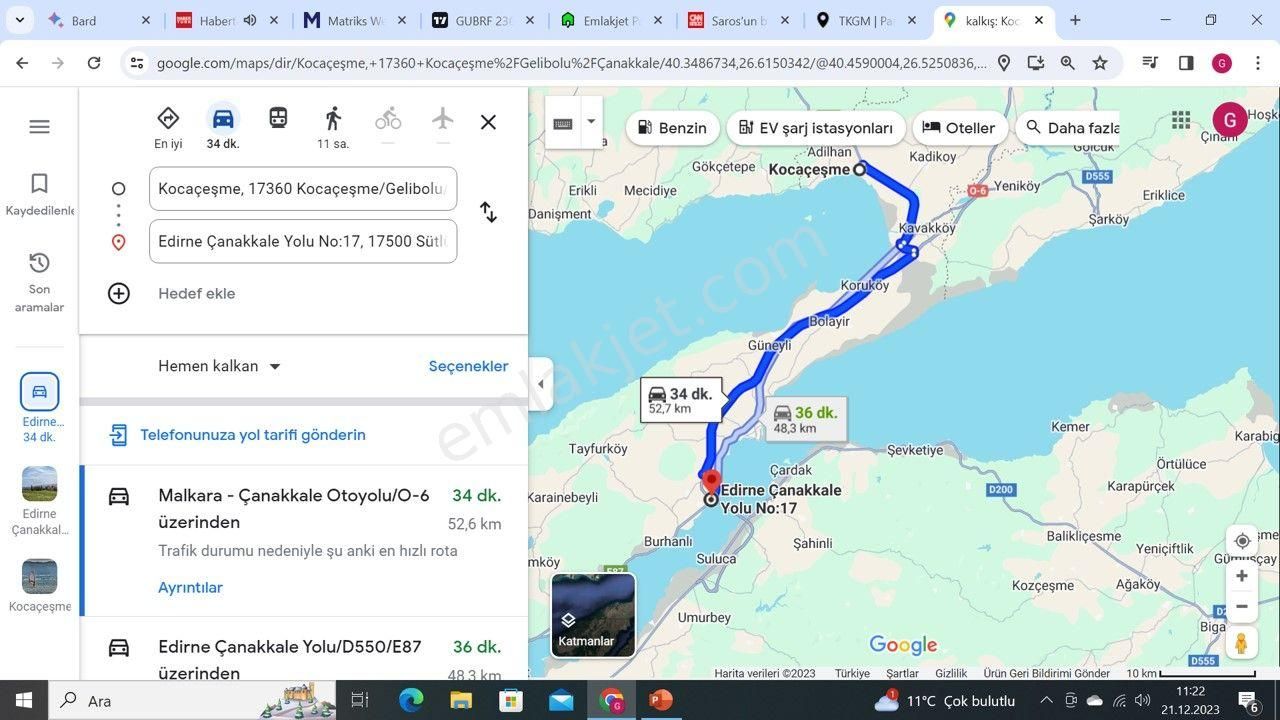The image size is (1280, 720).
Task: Open Street View pegman
Action: [1242, 643]
